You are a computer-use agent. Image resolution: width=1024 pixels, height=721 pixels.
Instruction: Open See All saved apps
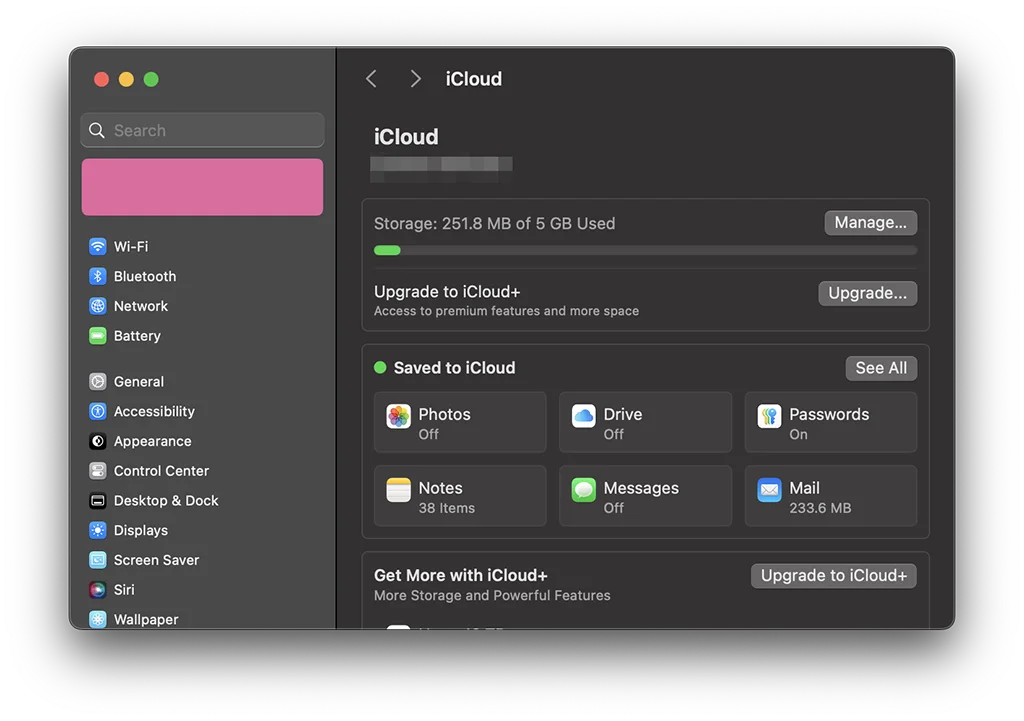881,368
